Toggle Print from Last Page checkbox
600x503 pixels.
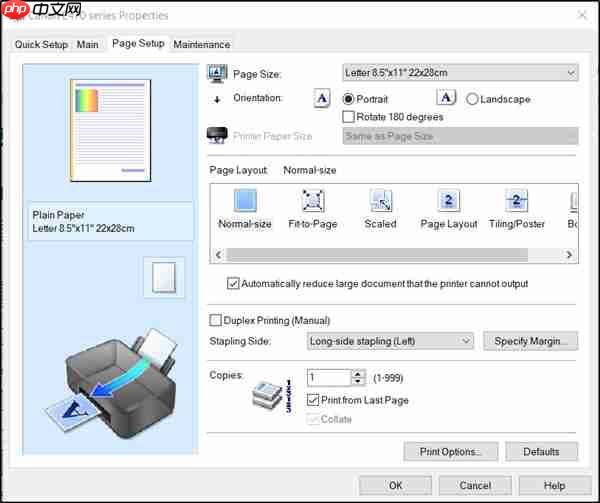313,400
